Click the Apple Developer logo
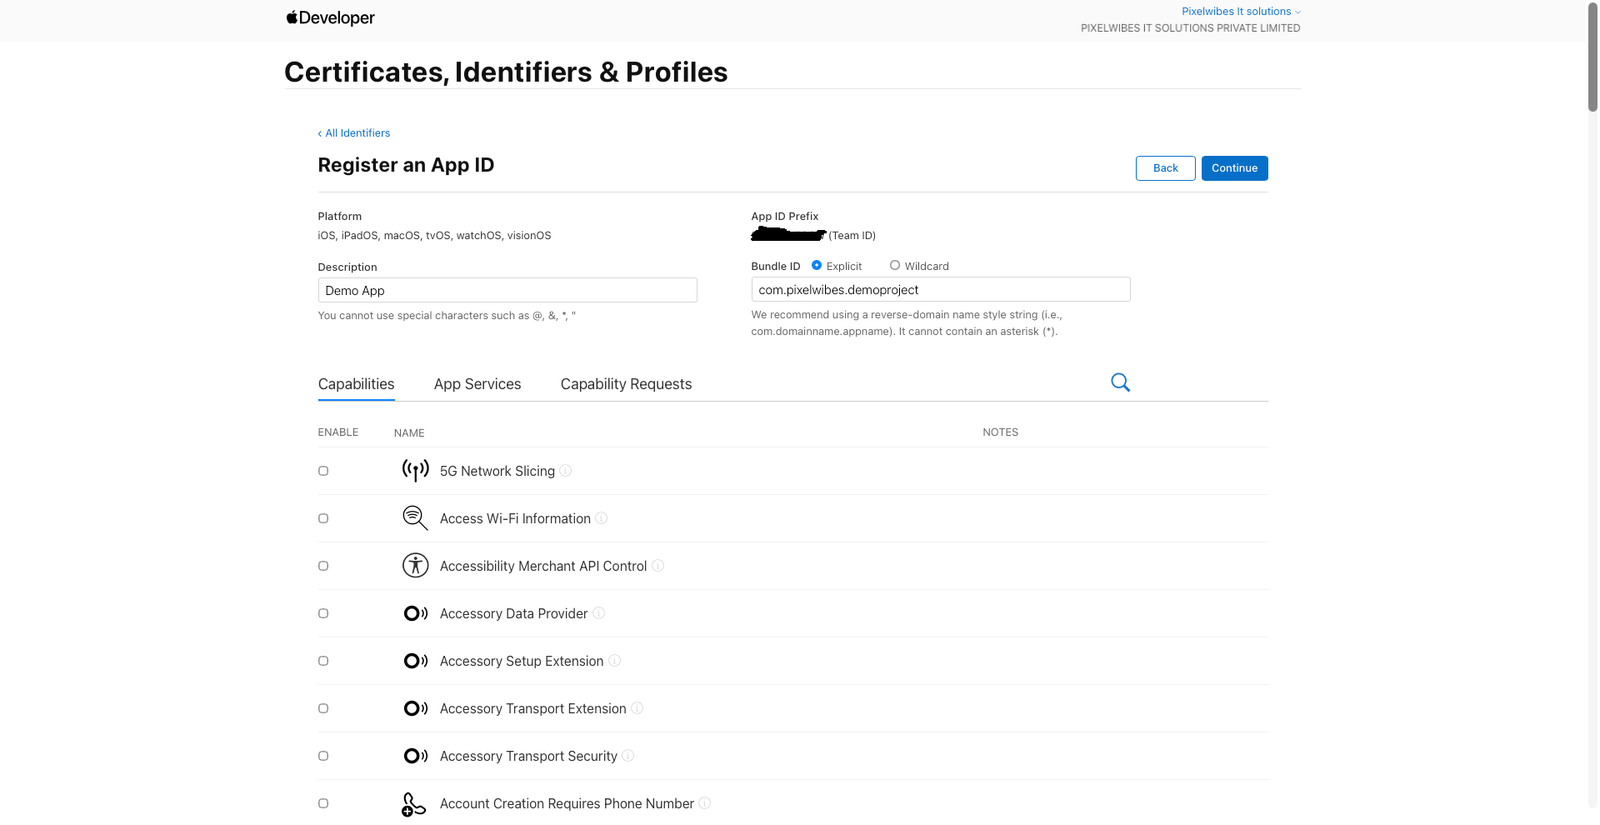The image size is (1600, 825). click(330, 18)
